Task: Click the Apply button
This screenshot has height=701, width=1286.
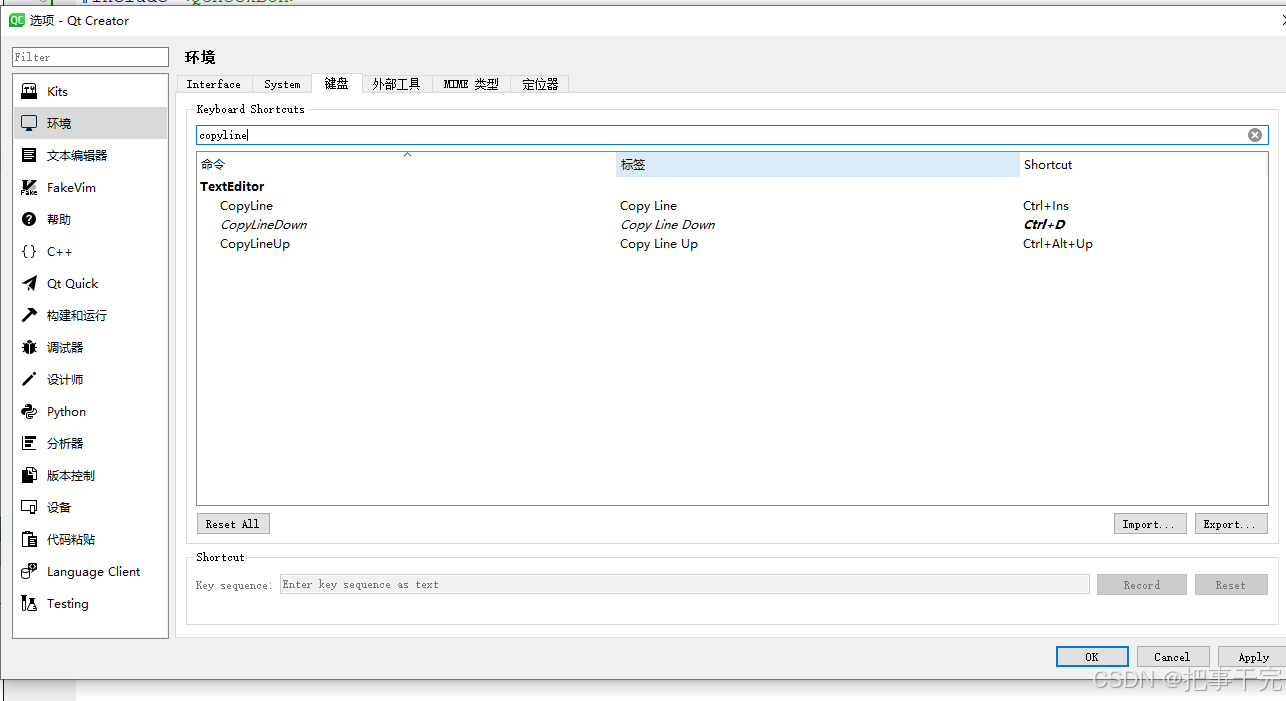Action: coord(1253,657)
